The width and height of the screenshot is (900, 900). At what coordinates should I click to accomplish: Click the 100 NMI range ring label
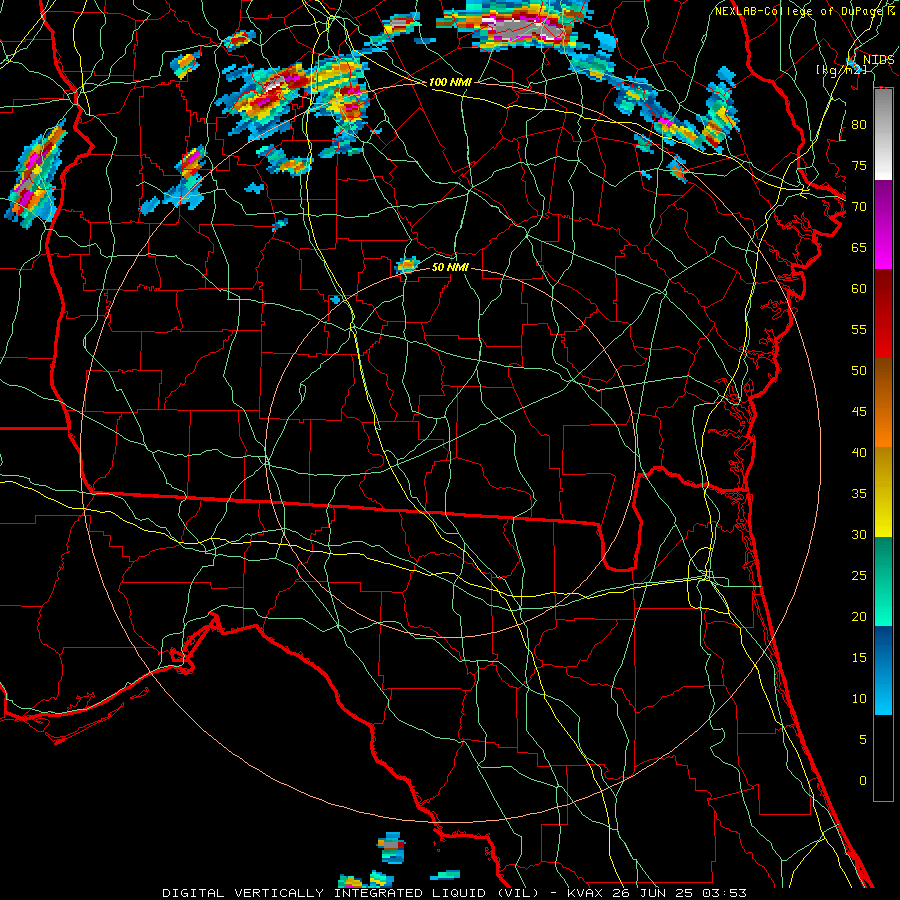click(450, 82)
